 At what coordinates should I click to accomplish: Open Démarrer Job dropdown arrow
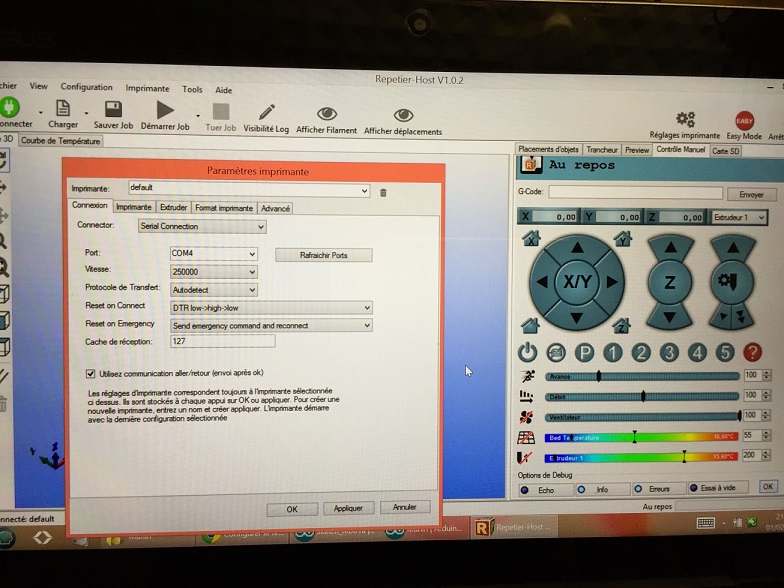(x=198, y=116)
